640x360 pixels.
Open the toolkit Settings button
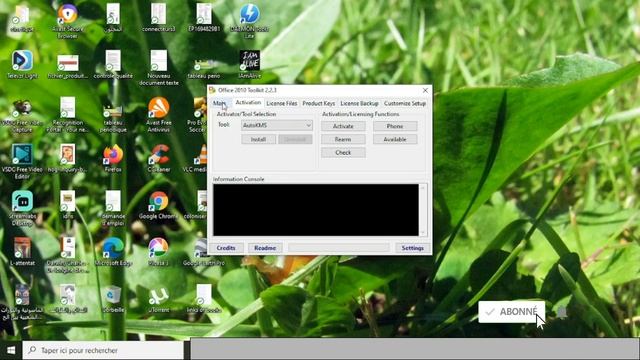tap(412, 248)
